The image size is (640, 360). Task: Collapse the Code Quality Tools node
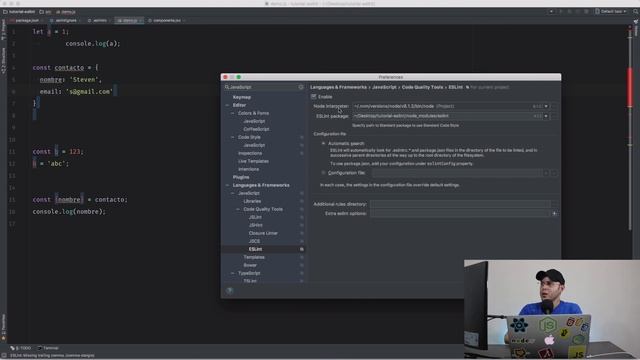click(x=238, y=209)
